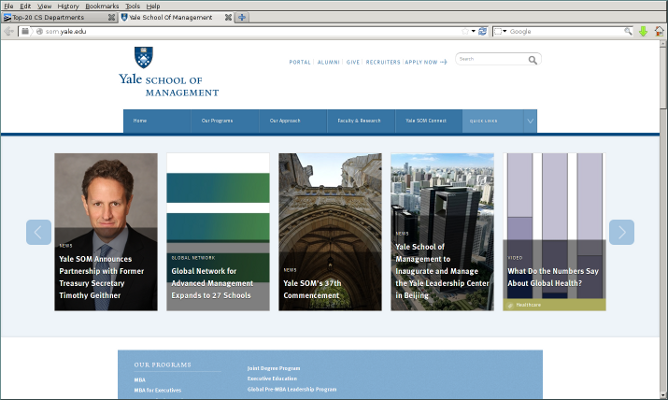Click the Our Programs footer heading

[x=162, y=365]
